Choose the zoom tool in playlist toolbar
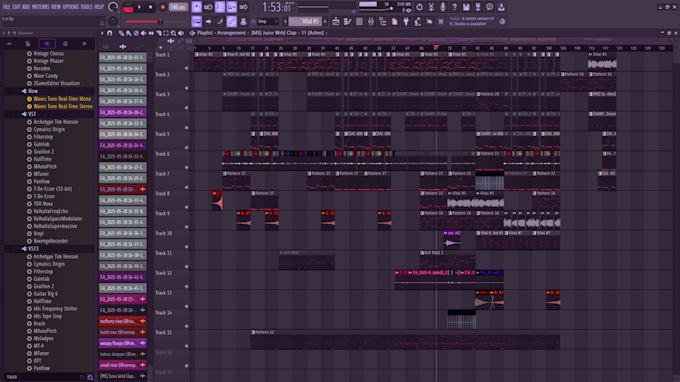680x382 pixels. click(173, 33)
